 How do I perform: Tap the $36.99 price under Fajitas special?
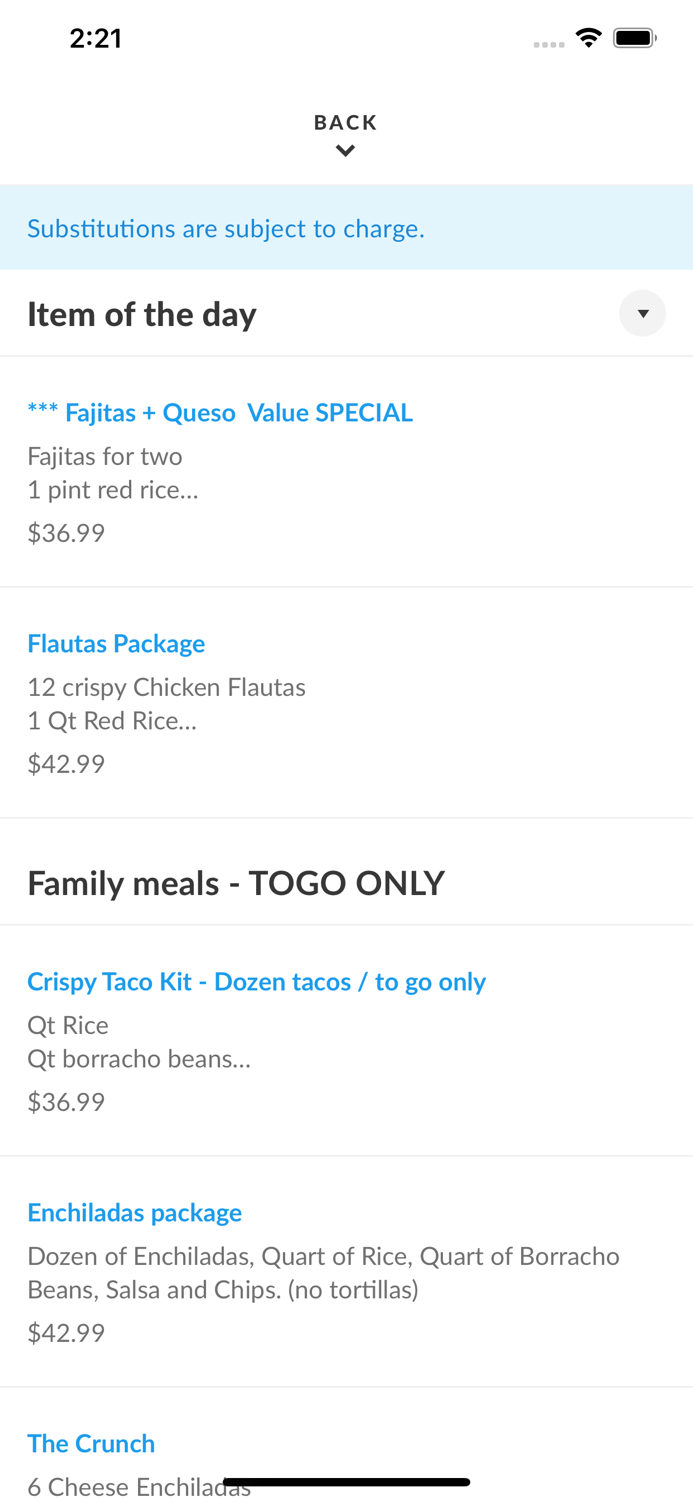pos(66,532)
